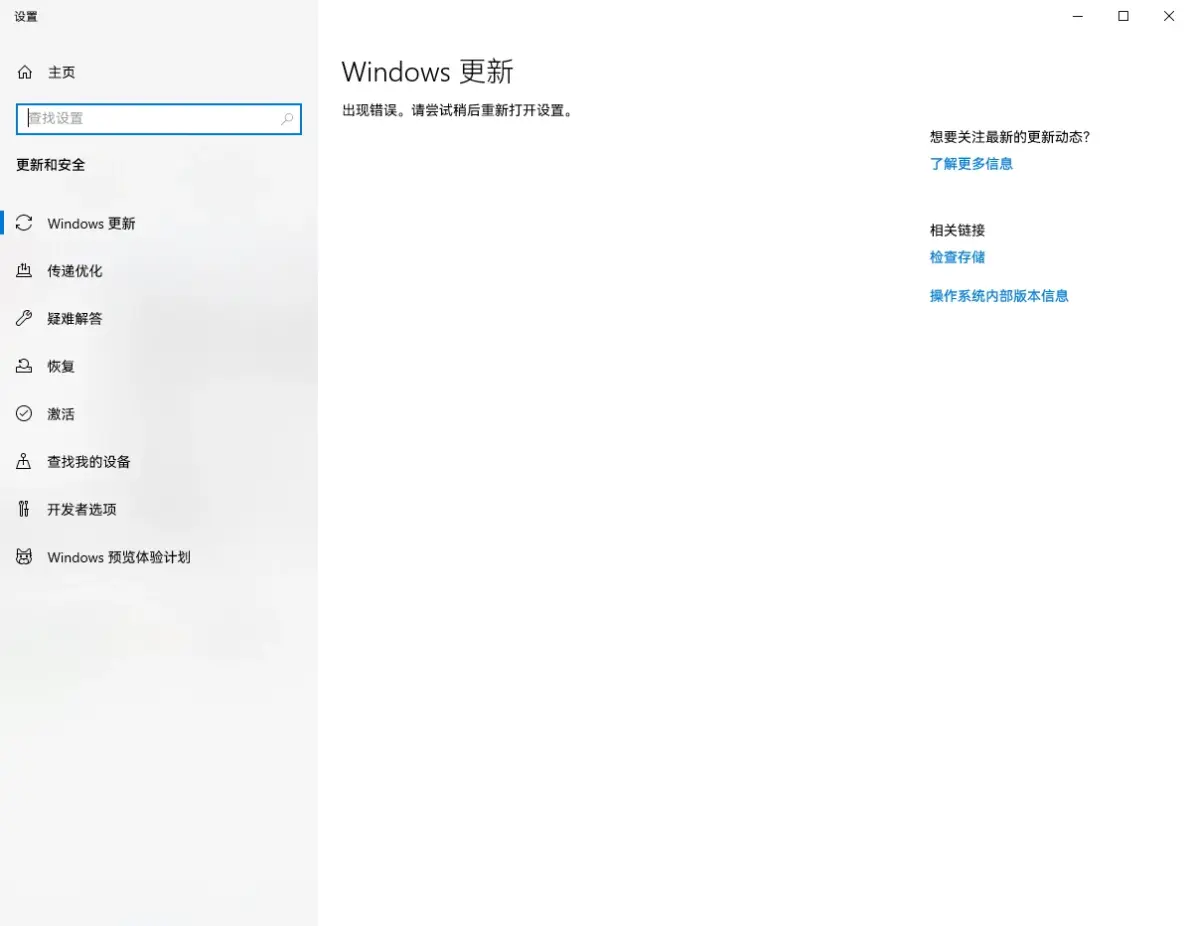Screen dimensions: 1192x926
Task: Click the 查找我的设备 locator icon
Action: (x=25, y=461)
